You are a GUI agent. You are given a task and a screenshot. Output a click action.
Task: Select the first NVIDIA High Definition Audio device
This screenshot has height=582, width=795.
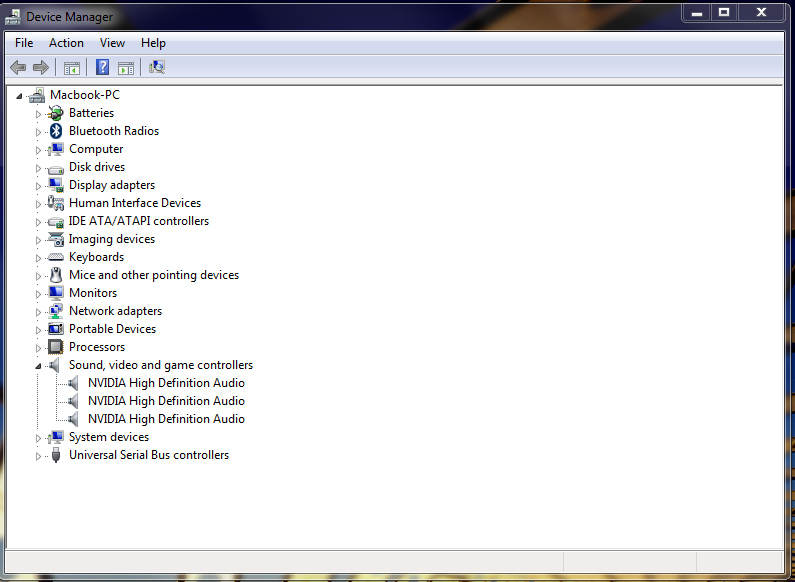[x=166, y=383]
